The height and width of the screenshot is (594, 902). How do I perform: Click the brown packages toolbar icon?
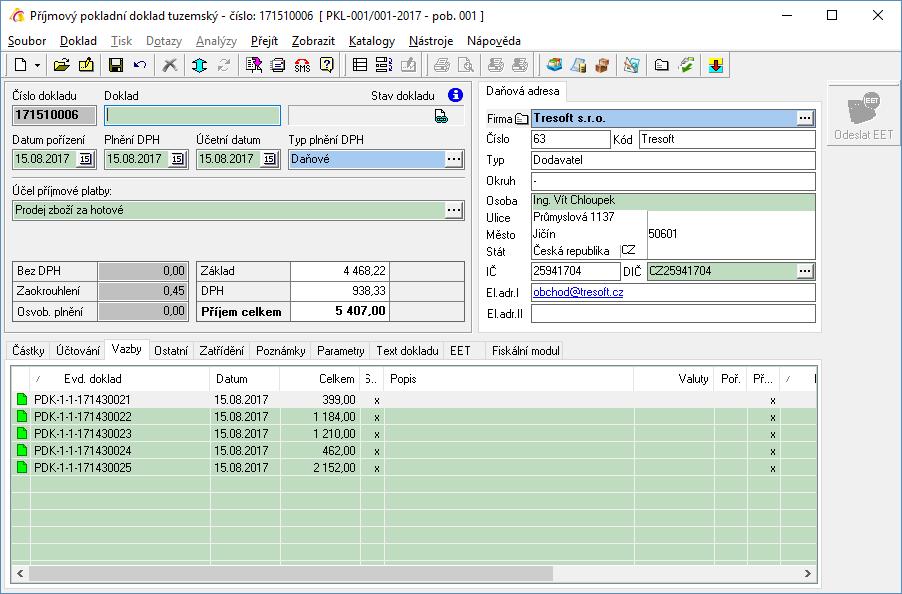602,65
